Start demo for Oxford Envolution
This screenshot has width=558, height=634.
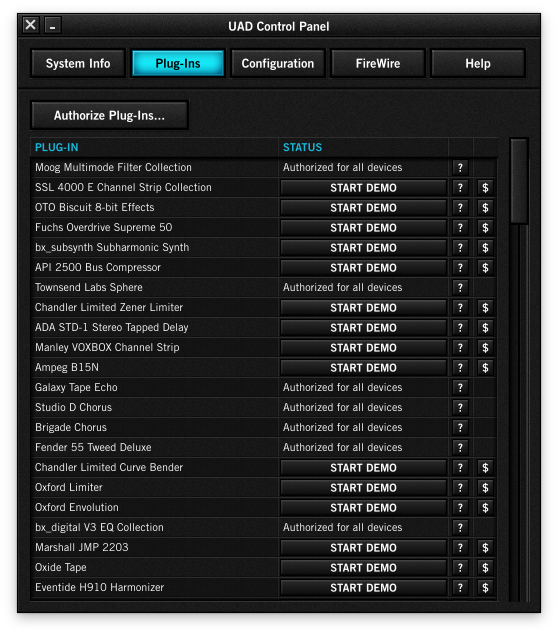pyautogui.click(x=363, y=508)
